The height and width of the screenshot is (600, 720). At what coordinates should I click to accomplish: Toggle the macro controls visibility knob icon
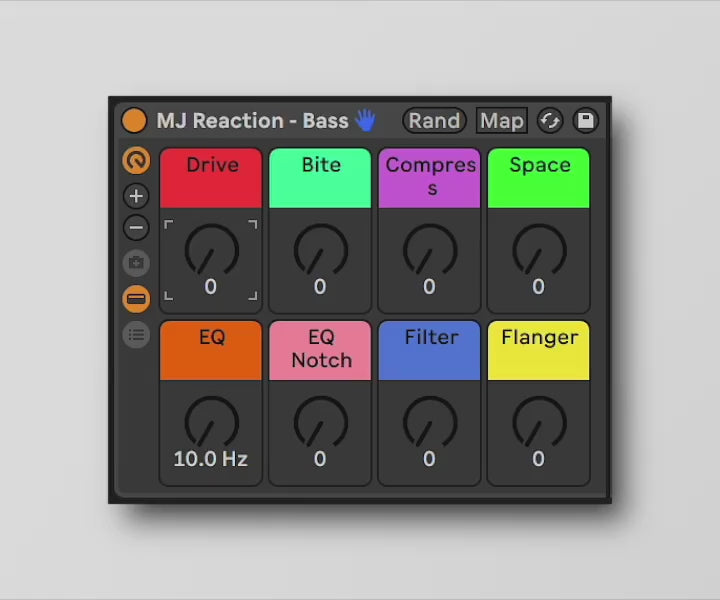tap(136, 161)
